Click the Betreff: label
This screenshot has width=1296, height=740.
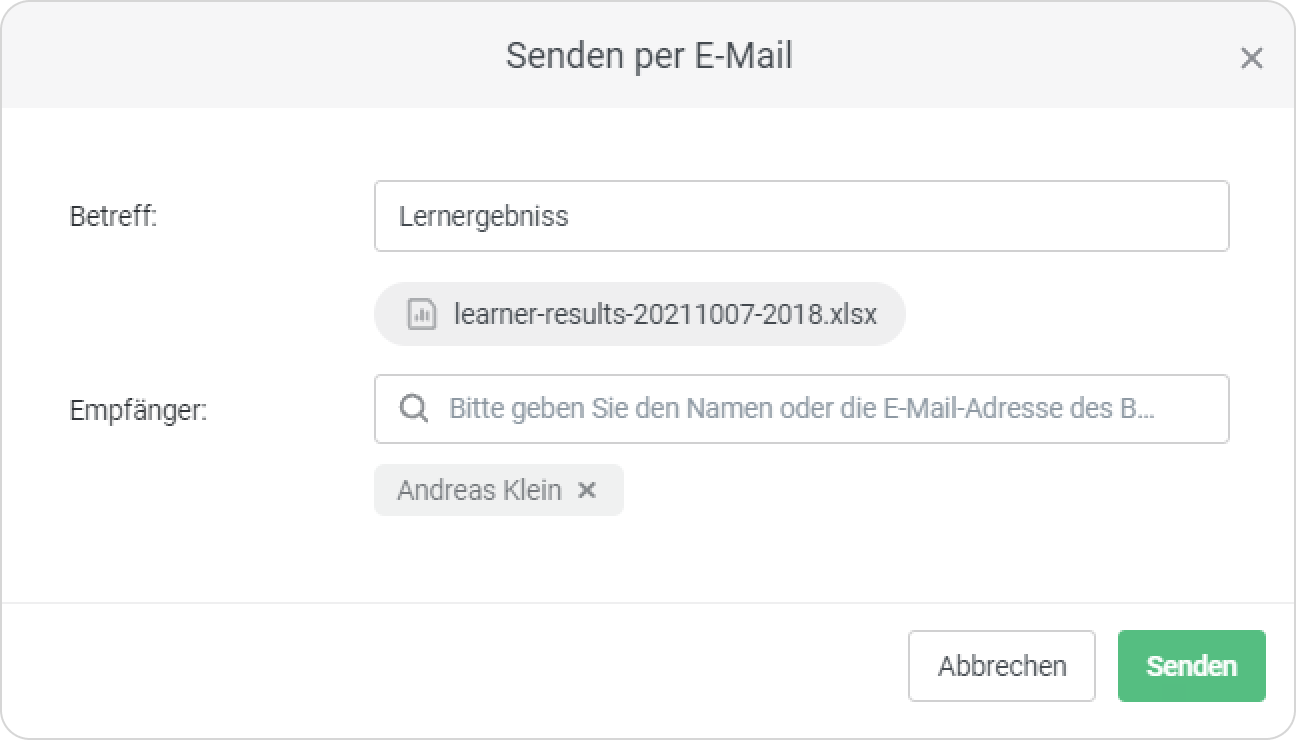click(x=113, y=216)
